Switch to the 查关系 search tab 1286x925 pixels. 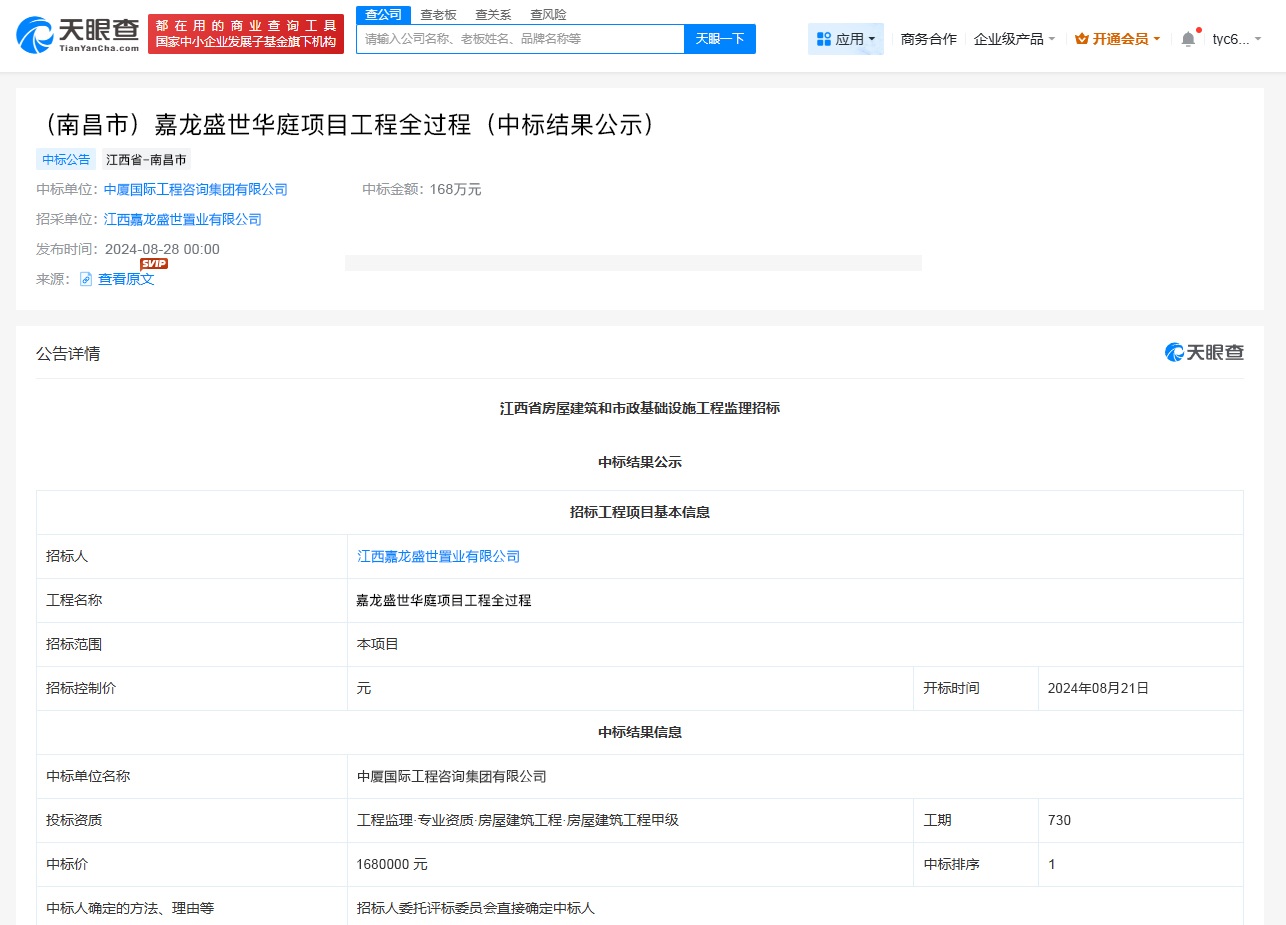(x=493, y=14)
